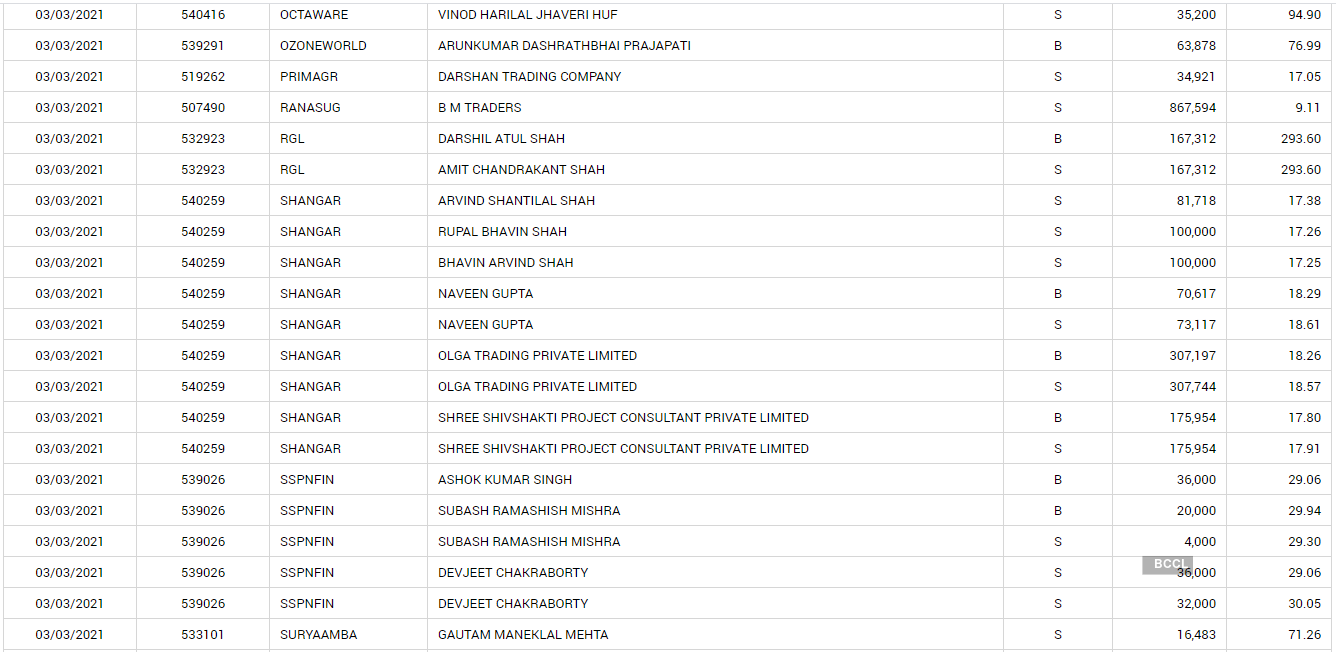The width and height of the screenshot is (1336, 652).
Task: Click the price value 30.05
Action: (1304, 604)
